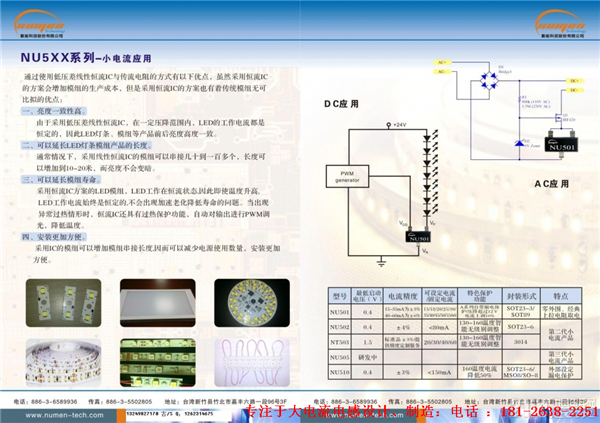Image resolution: width=600 pixels, height=423 pixels.
Task: Click the 第三代小电流产品 feature cell
Action: (561, 357)
